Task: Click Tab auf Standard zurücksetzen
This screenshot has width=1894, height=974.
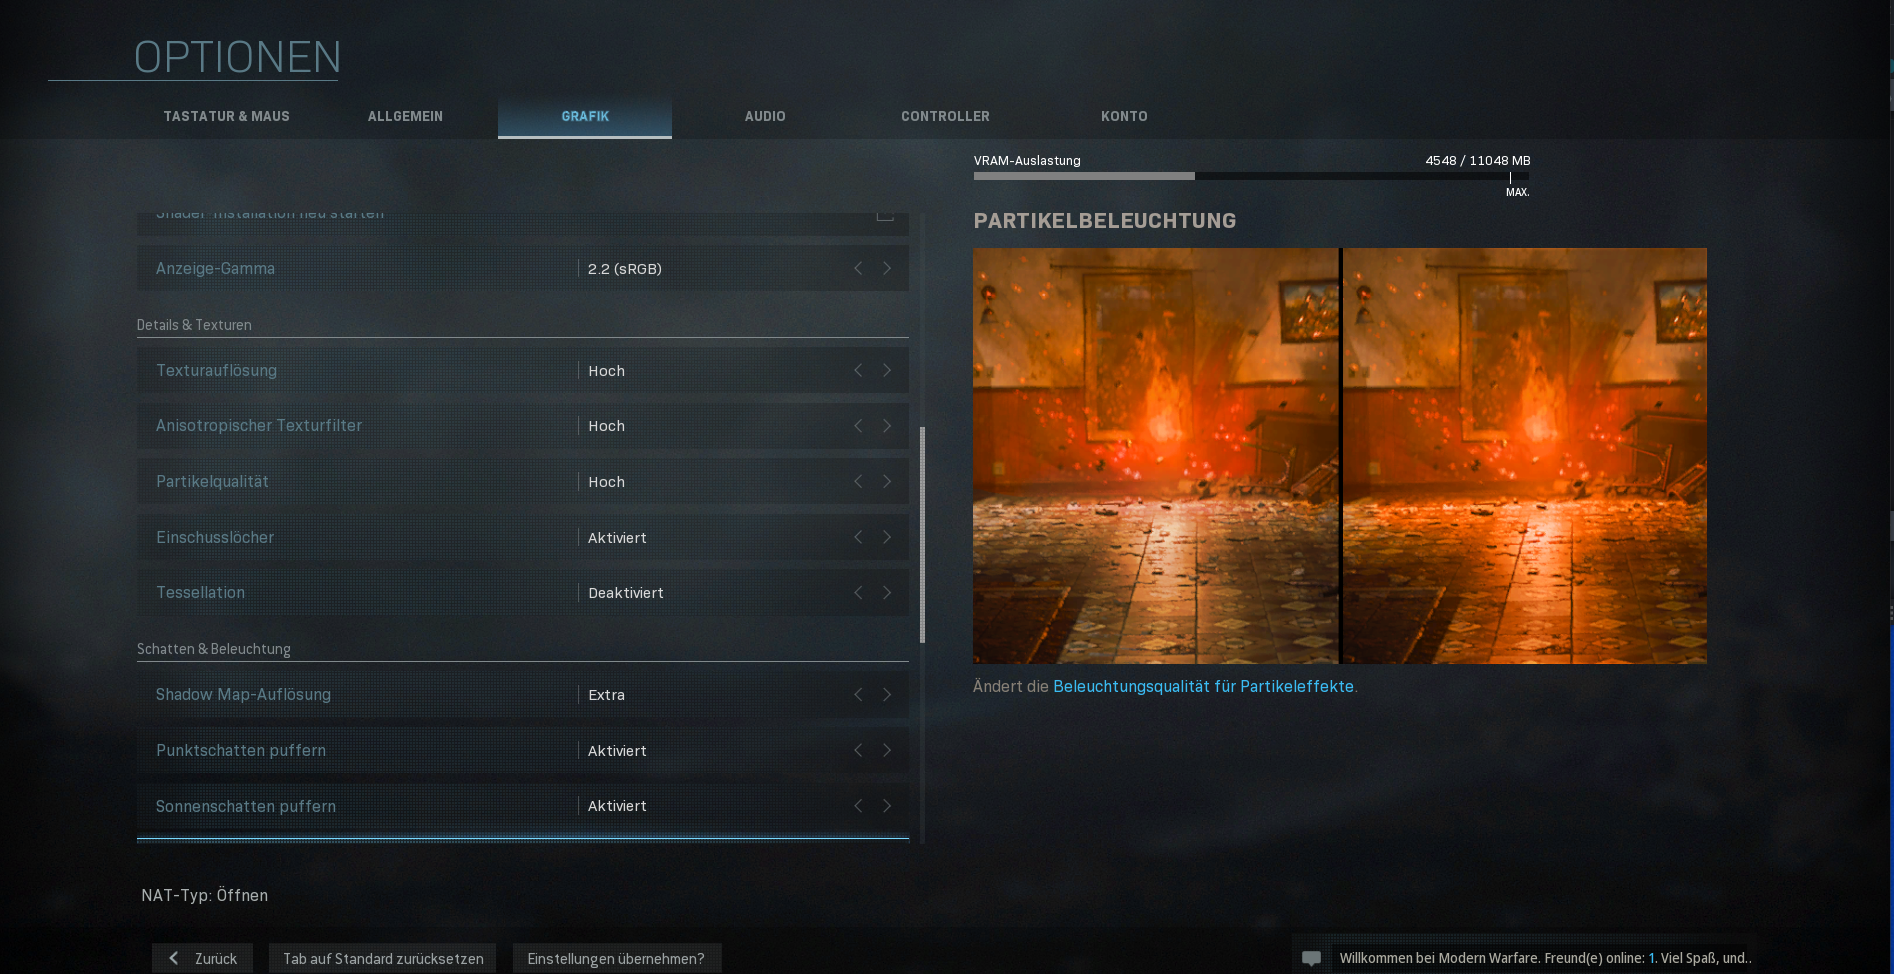Action: tap(383, 958)
